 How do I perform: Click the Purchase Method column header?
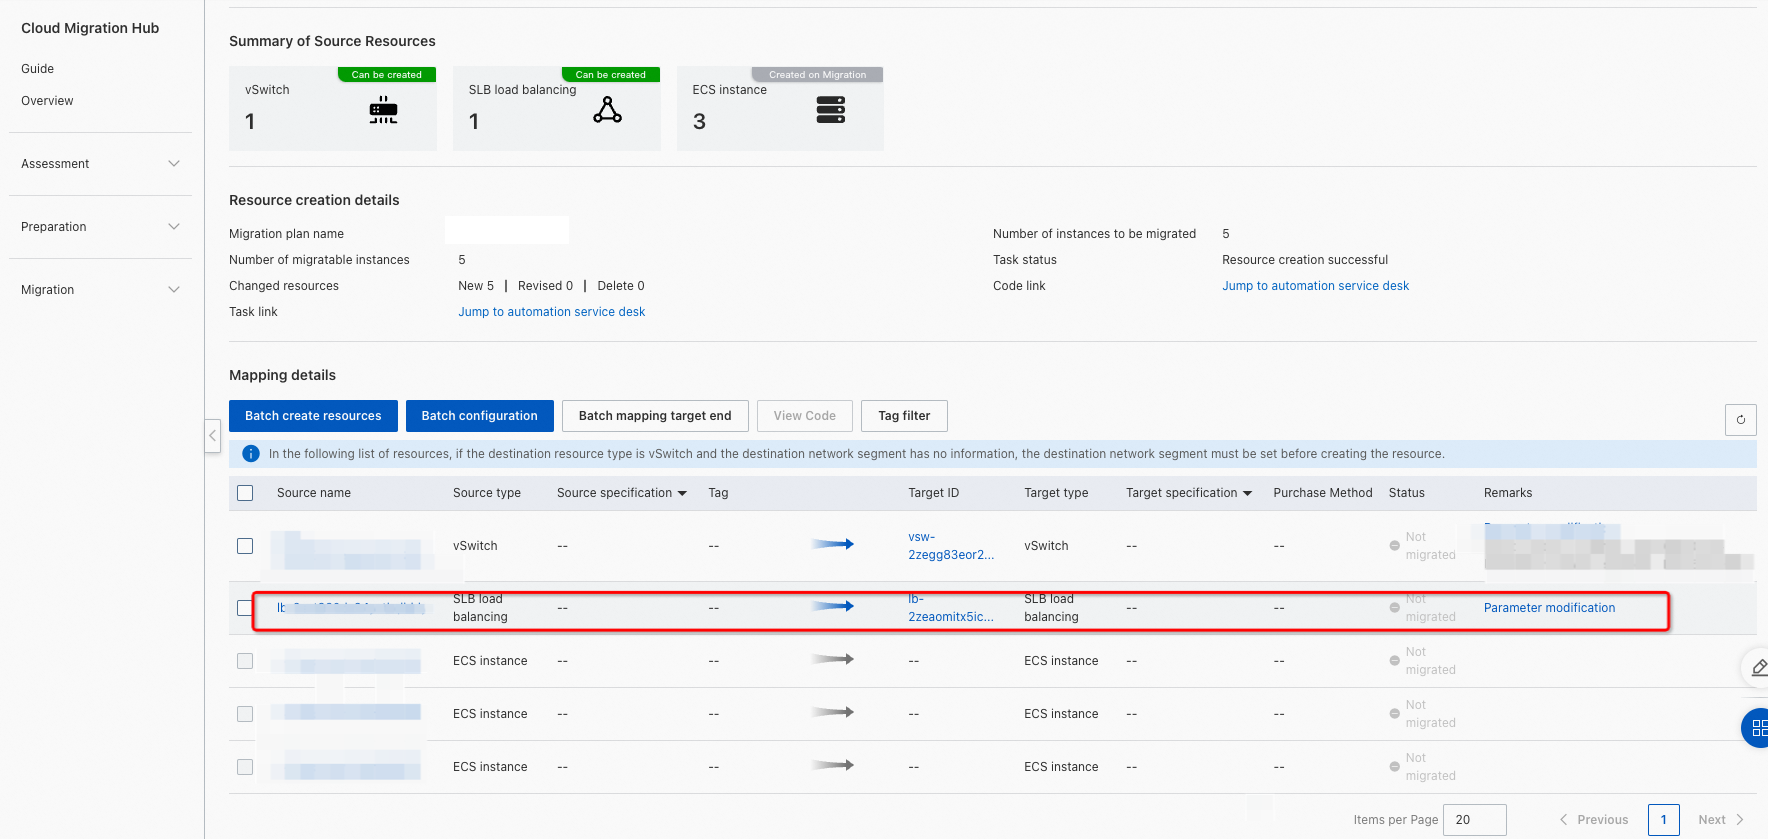tap(1322, 493)
